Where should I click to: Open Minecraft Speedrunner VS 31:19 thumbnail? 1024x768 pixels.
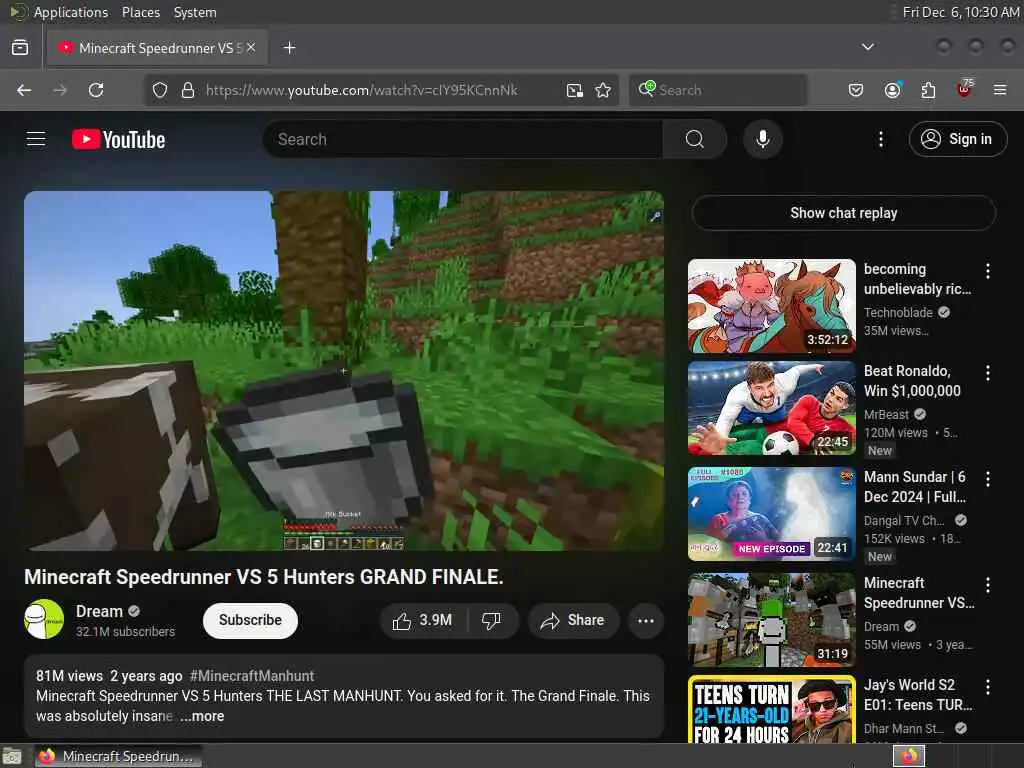point(771,620)
